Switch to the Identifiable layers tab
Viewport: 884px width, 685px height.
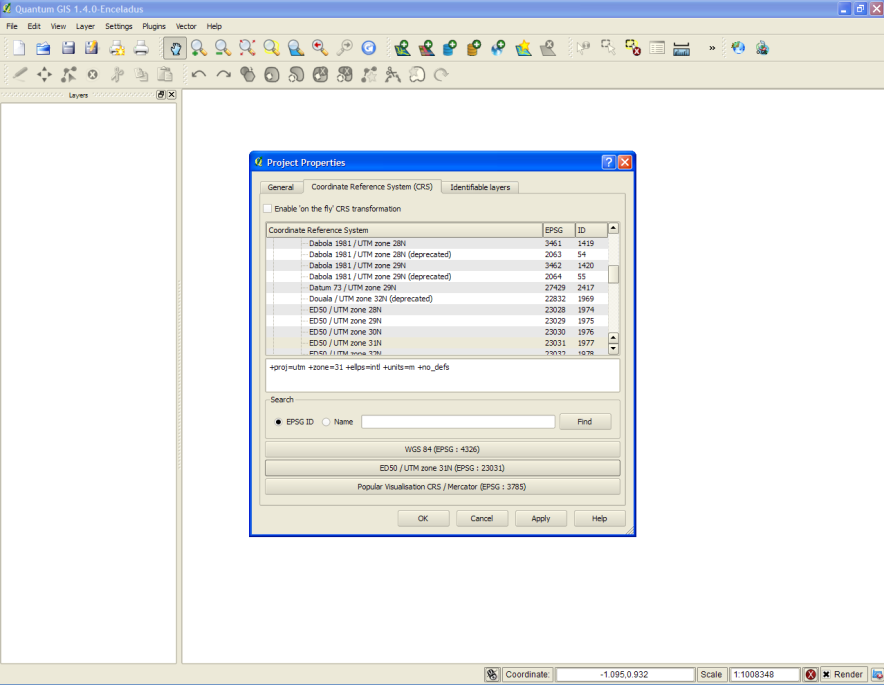pos(480,187)
